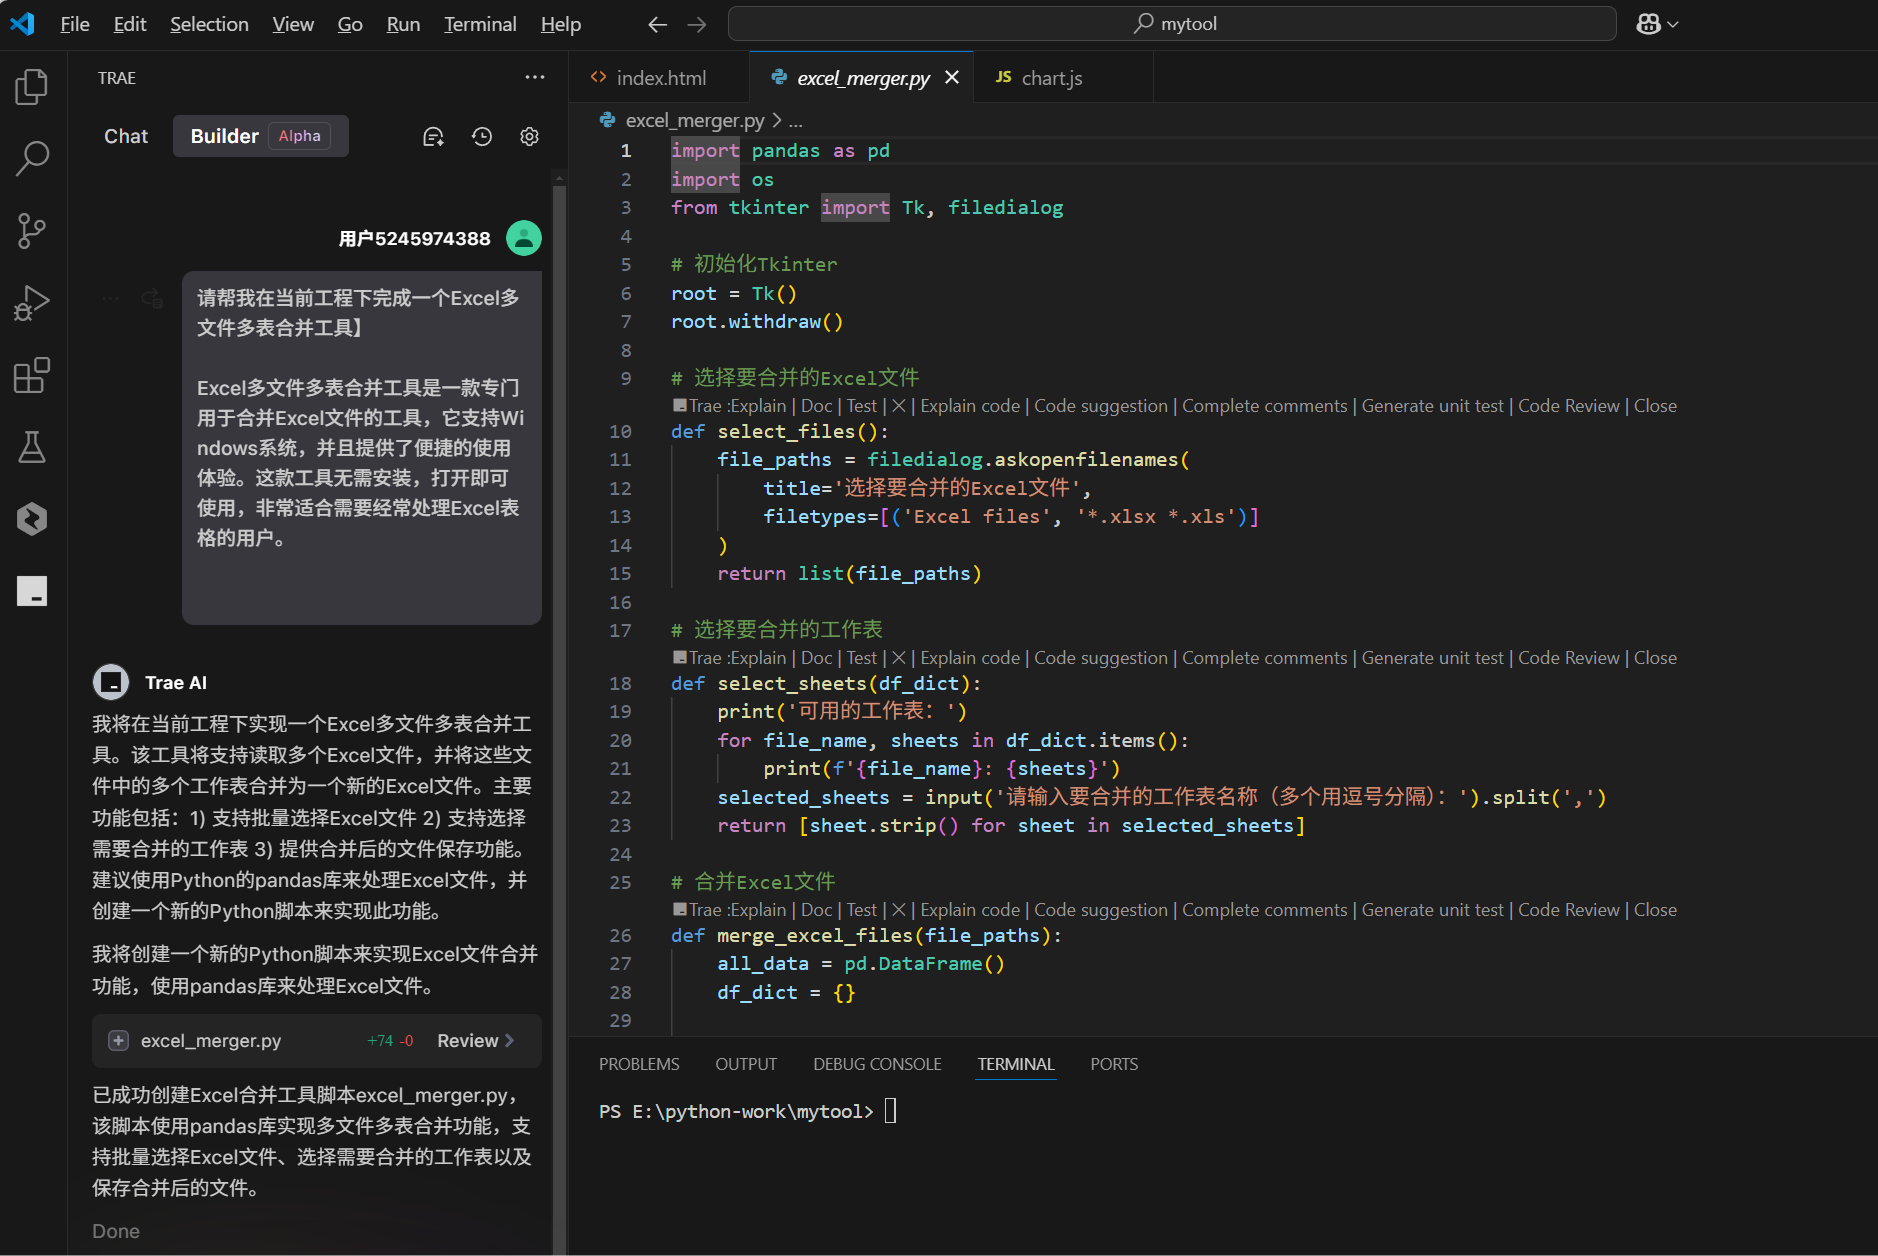
Task: Open the Run and Debug view
Action: pyautogui.click(x=32, y=303)
